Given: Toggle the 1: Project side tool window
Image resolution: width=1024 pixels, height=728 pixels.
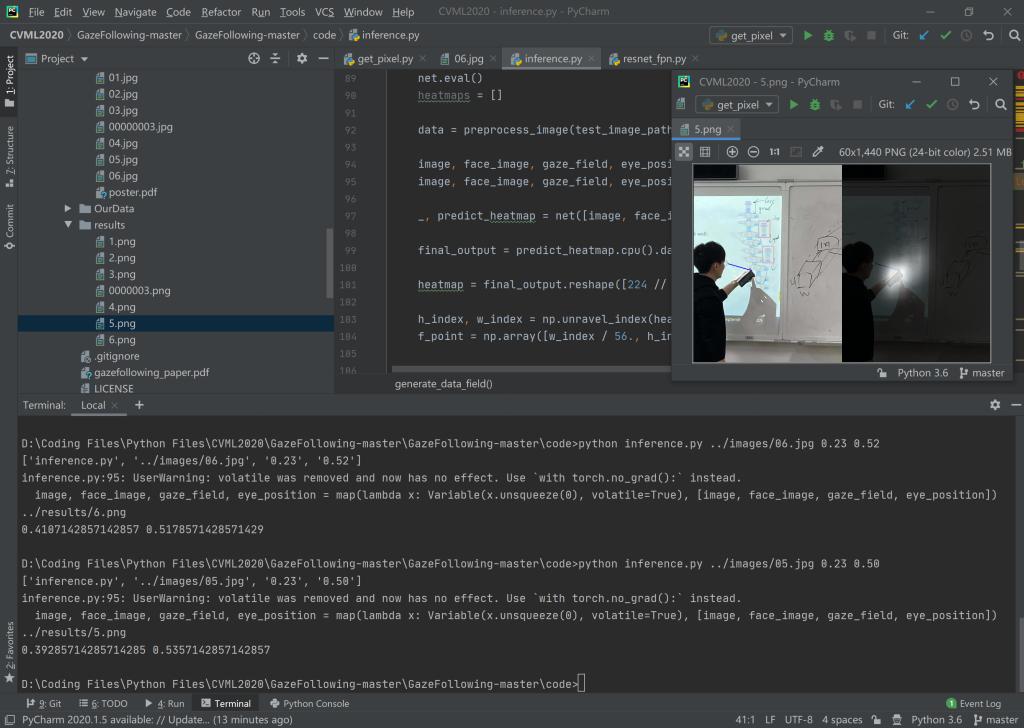Looking at the screenshot, I should pos(9,81).
